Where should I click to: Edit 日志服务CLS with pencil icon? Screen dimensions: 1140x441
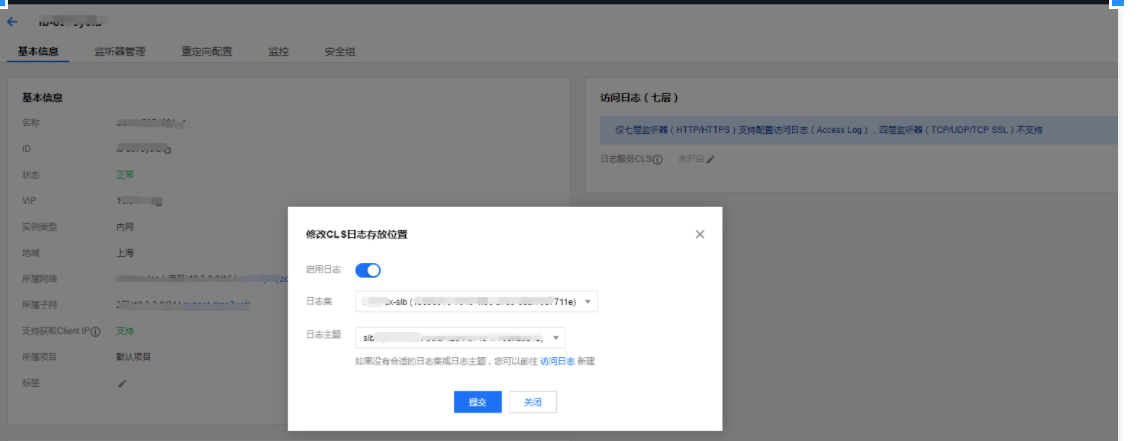click(x=710, y=159)
